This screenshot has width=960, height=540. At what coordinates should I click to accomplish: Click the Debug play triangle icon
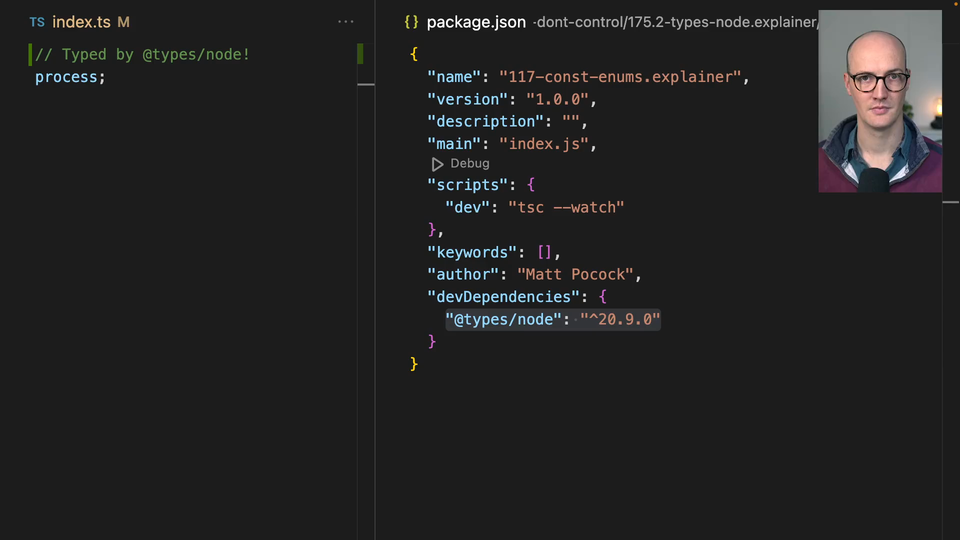[437, 164]
